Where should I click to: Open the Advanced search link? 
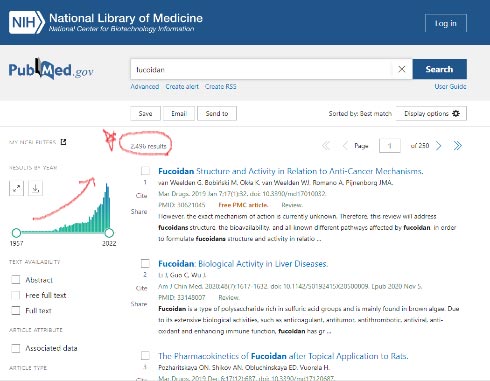145,87
